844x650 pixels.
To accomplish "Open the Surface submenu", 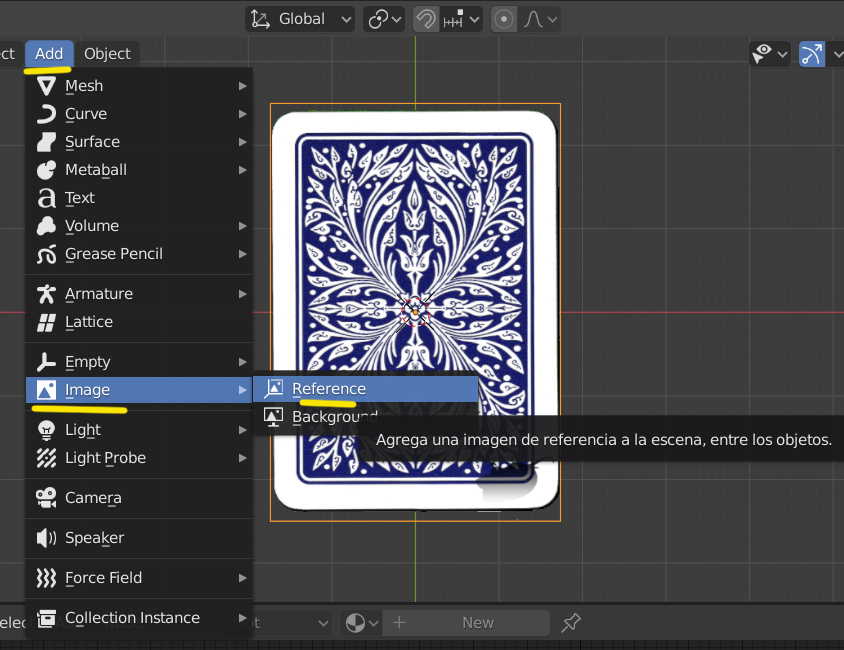I will point(139,142).
